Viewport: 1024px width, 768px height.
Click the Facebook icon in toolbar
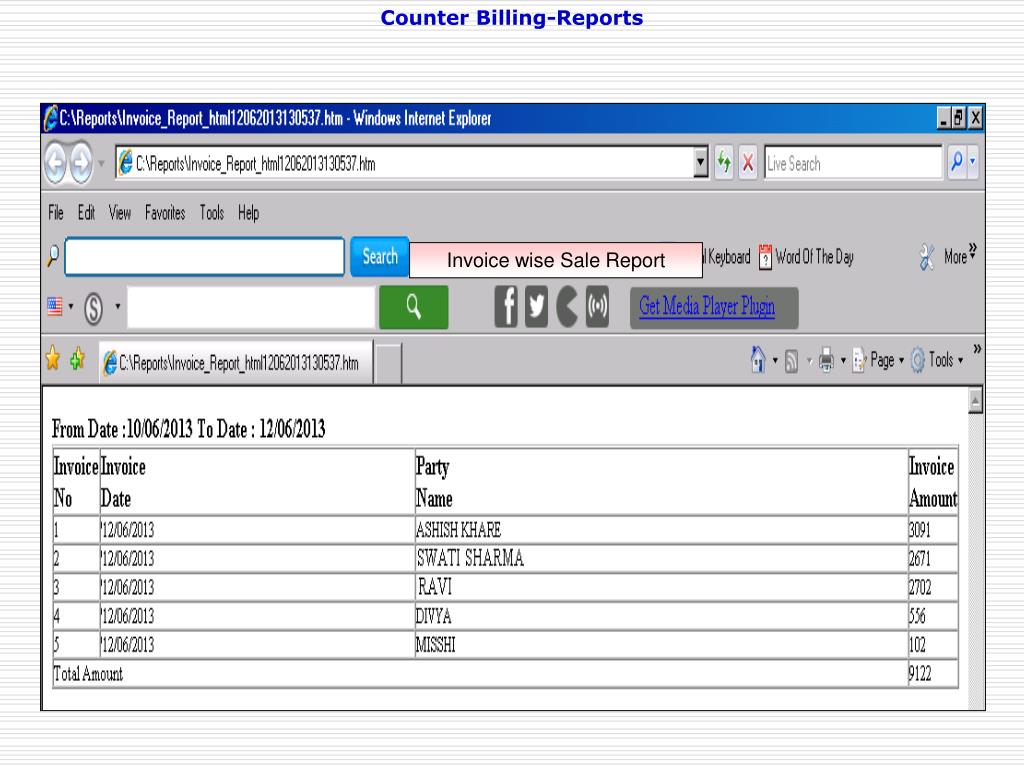[x=506, y=306]
